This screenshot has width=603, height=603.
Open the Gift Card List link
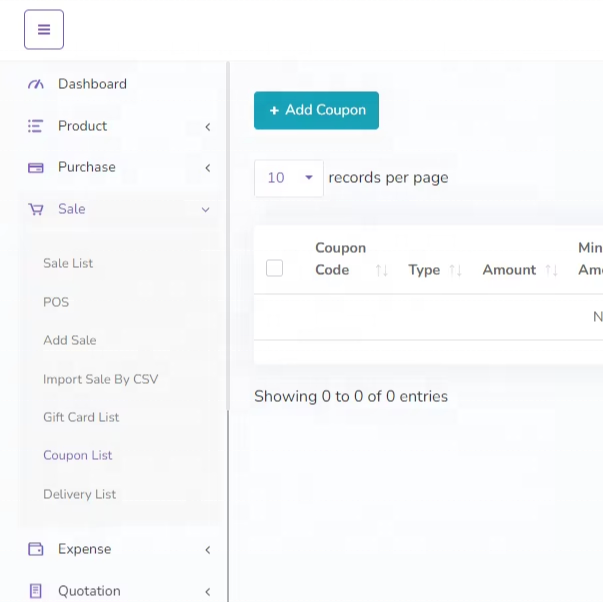(81, 417)
